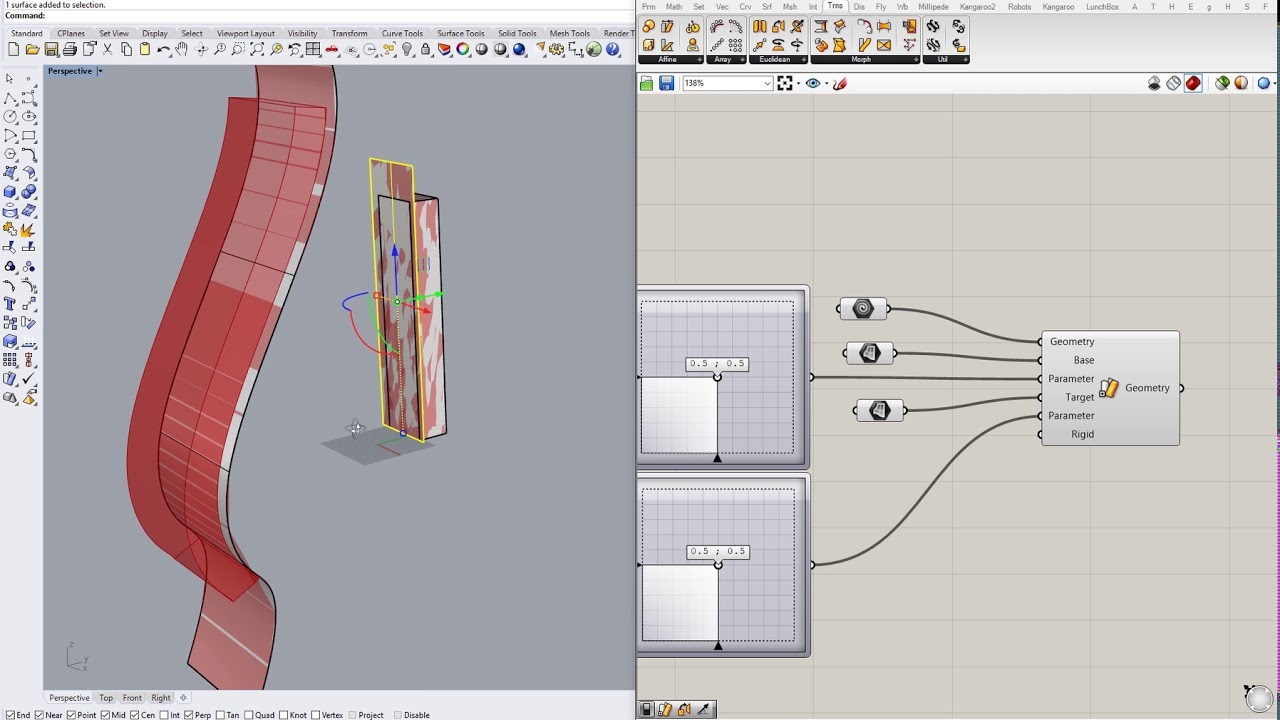Click the Grasshopper sketch brush icon
This screenshot has width=1280, height=720.
pos(840,83)
